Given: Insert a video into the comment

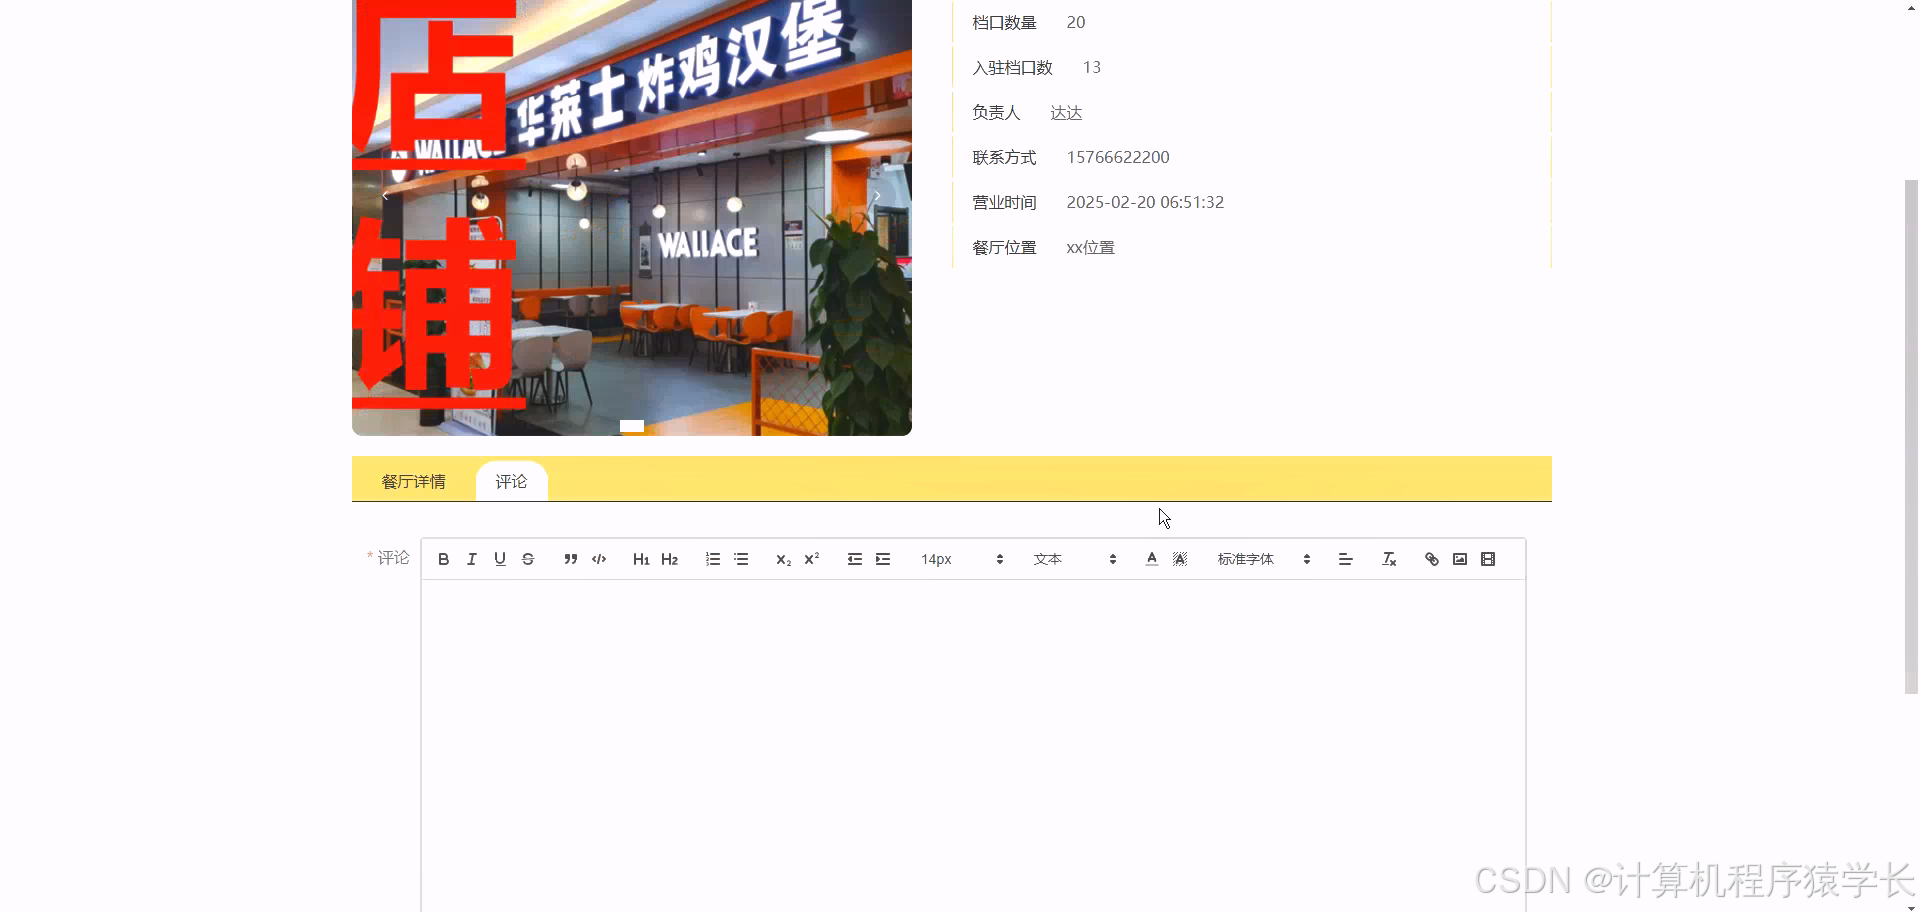Looking at the screenshot, I should click(x=1487, y=559).
